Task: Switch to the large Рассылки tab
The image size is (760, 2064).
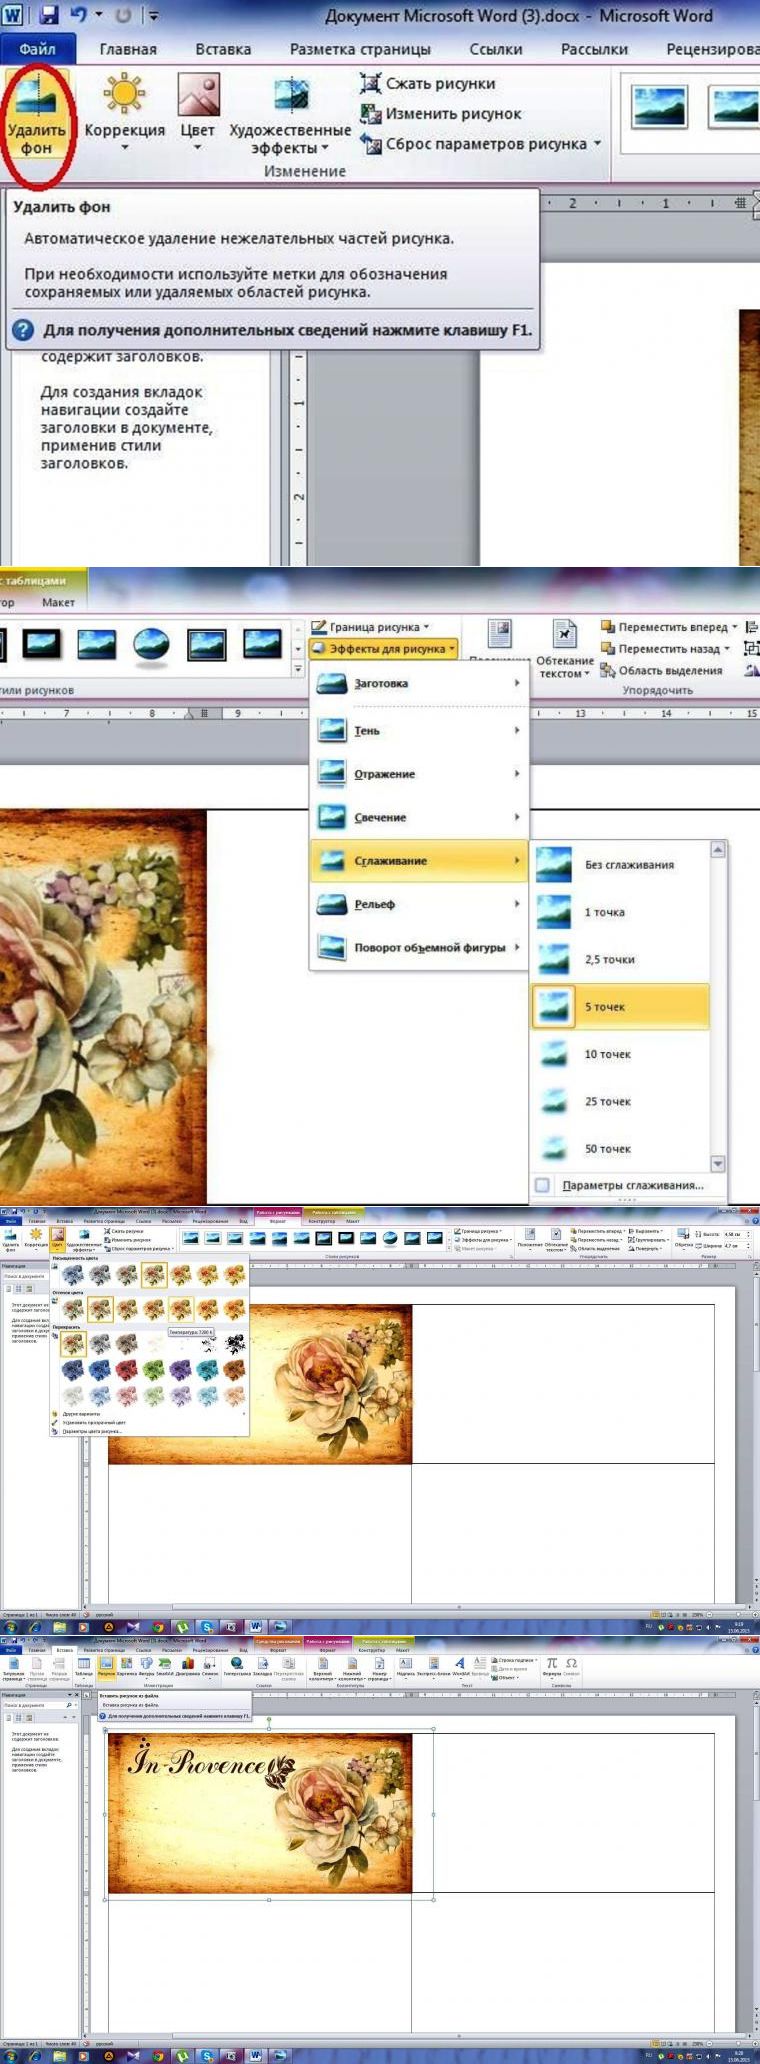Action: [x=594, y=49]
